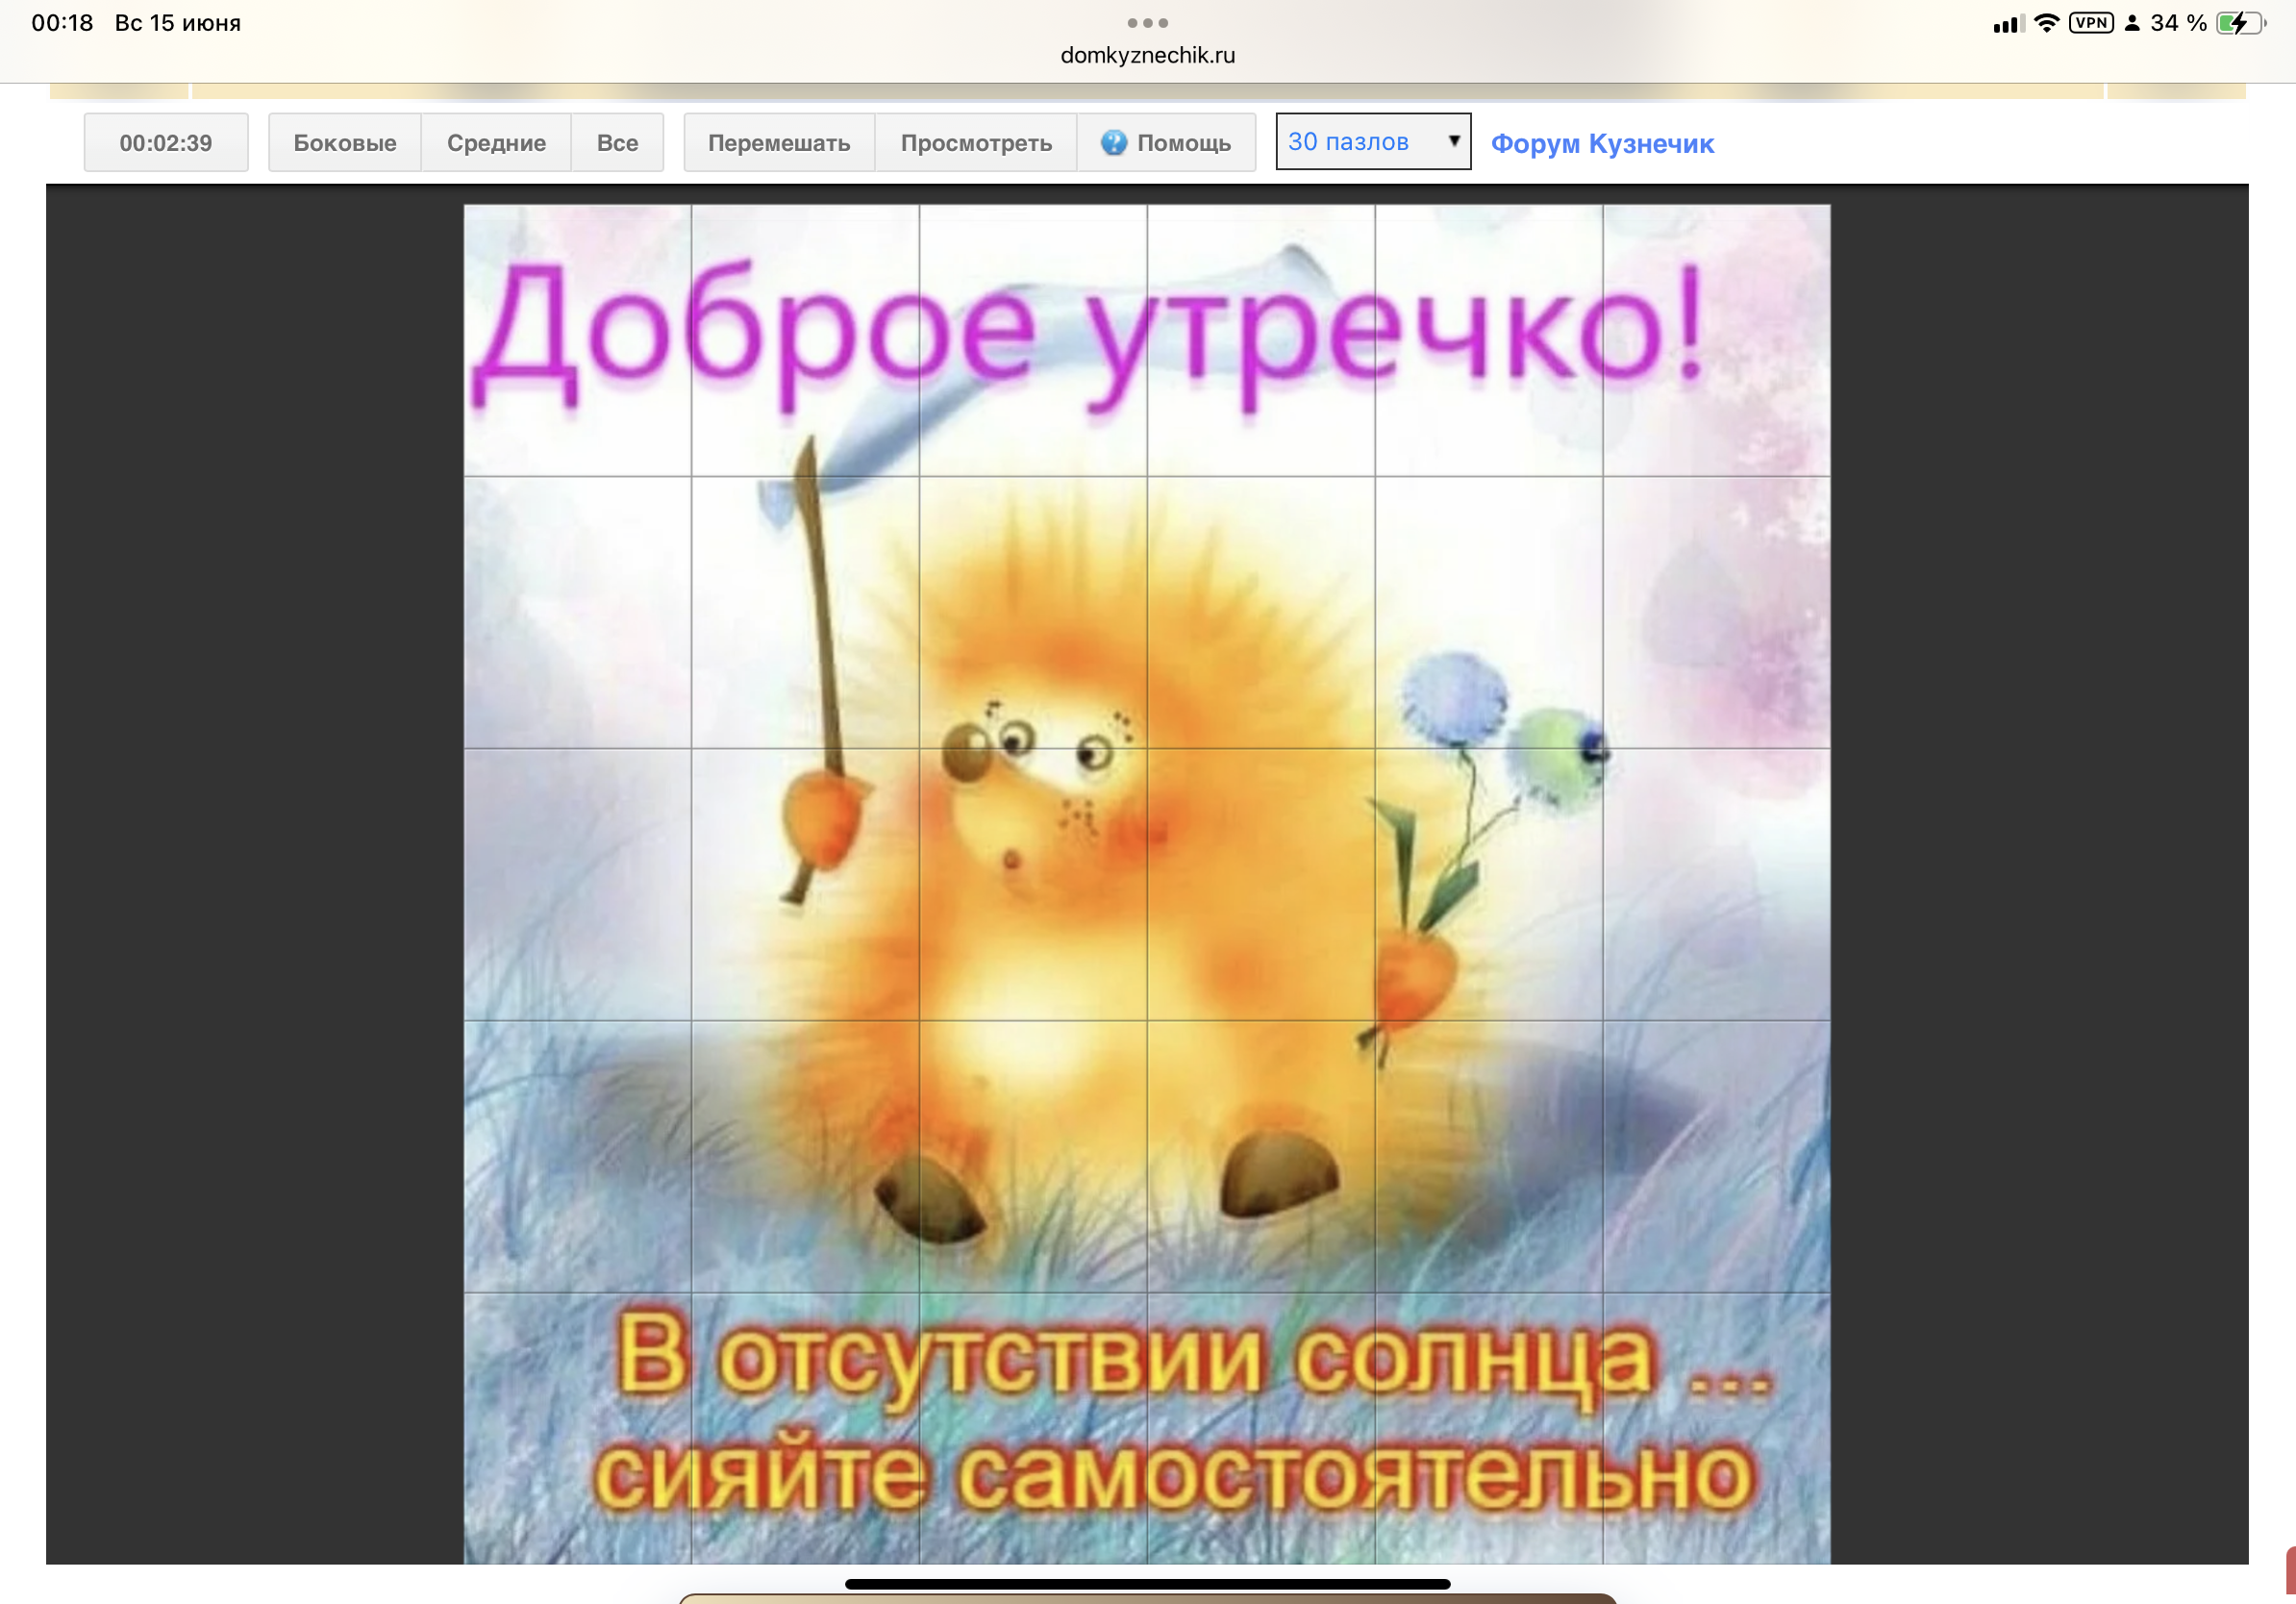Tap the cellular signal bars icon
Image resolution: width=2296 pixels, height=1604 pixels.
coord(2008,24)
